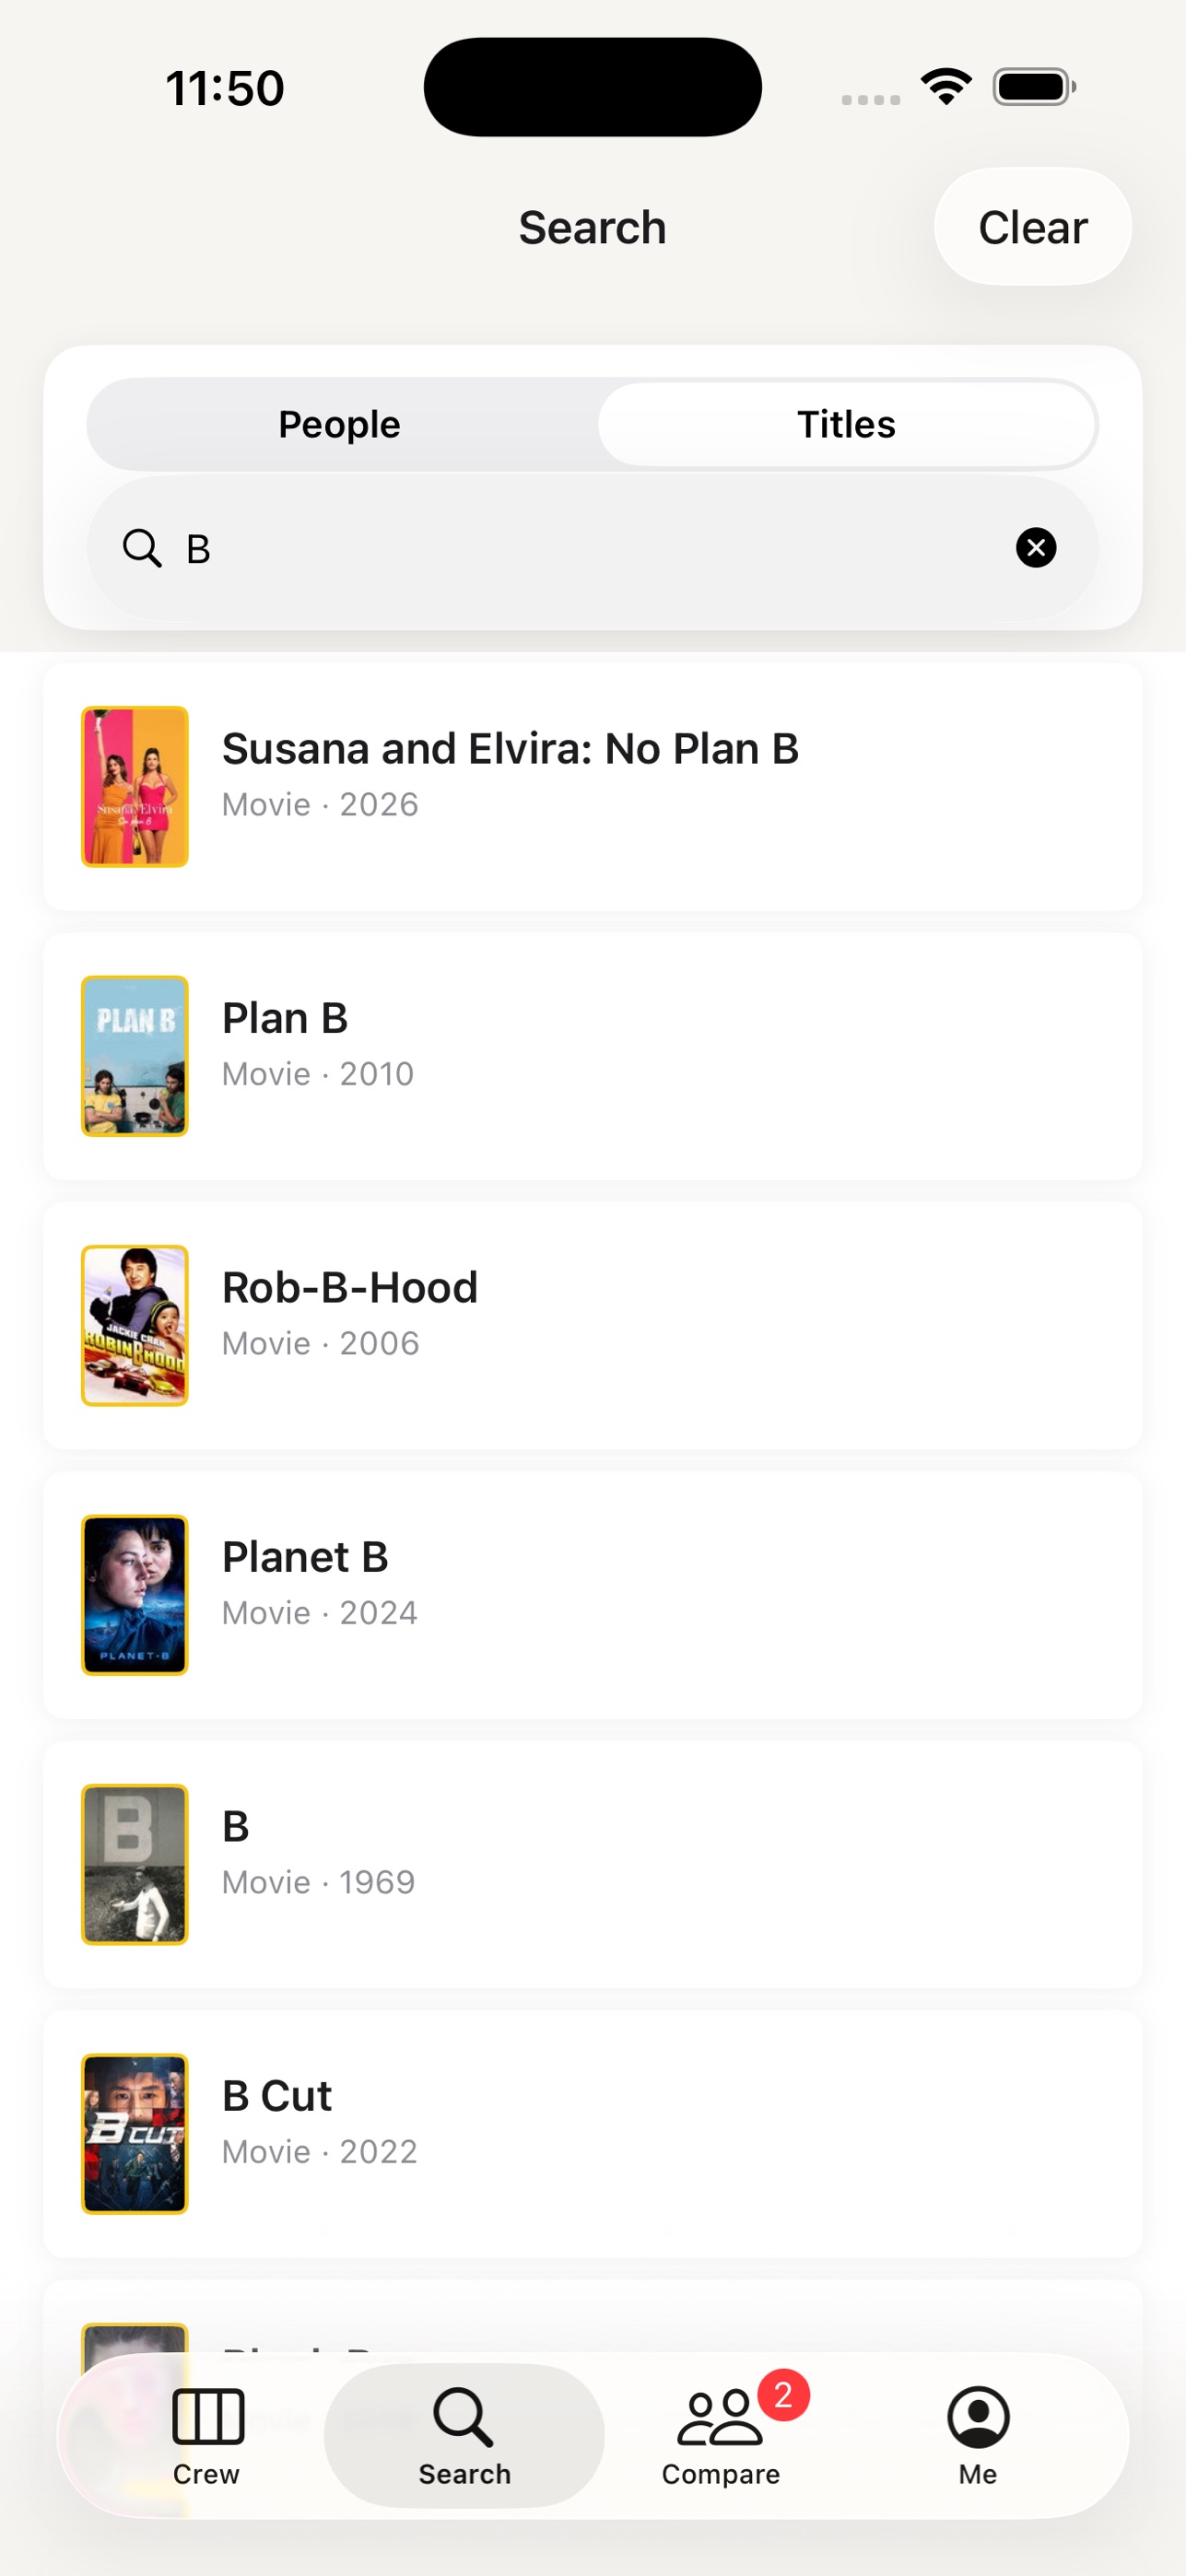This screenshot has height=2576, width=1186.
Task: Open the Compare people icon
Action: pos(720,2417)
